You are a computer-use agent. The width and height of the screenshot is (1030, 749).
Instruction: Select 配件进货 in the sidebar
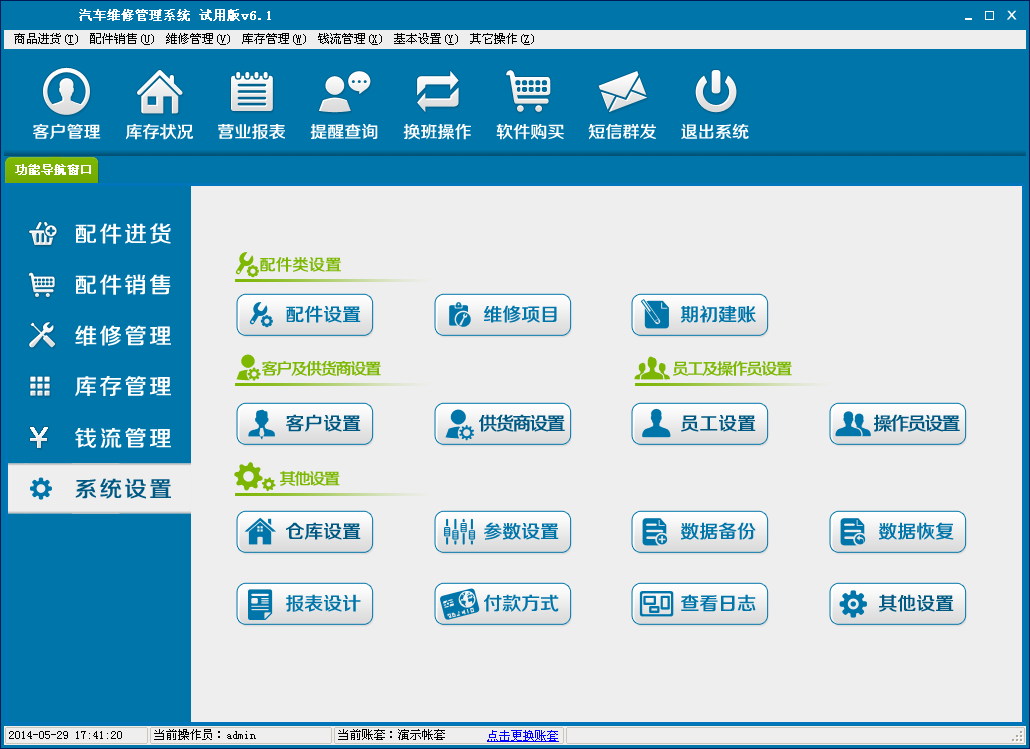[100, 234]
